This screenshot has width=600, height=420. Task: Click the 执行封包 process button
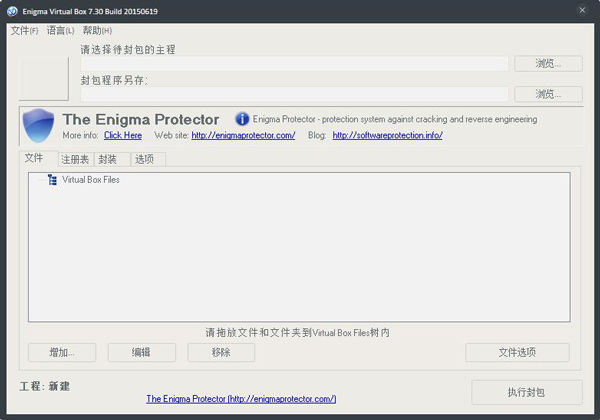click(527, 392)
